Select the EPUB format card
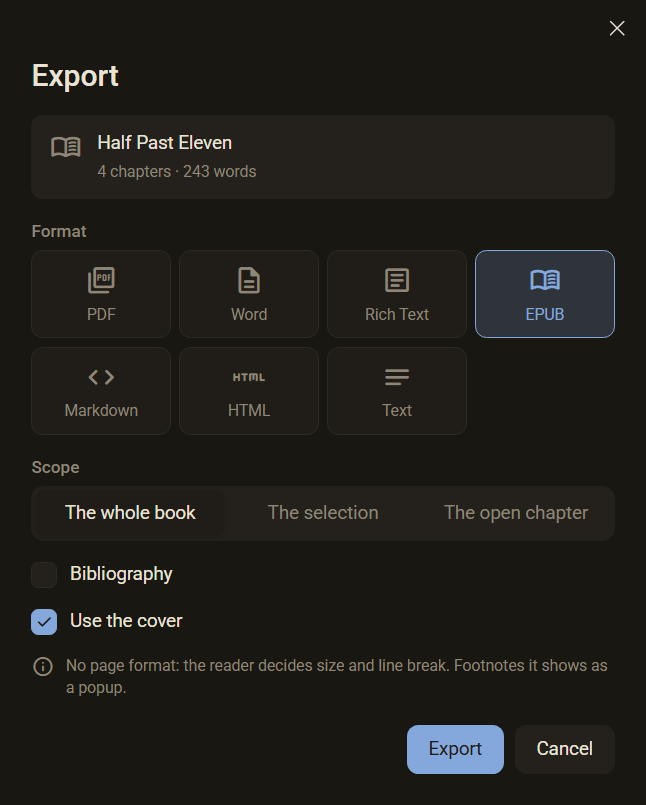The height and width of the screenshot is (805, 646). [x=545, y=294]
